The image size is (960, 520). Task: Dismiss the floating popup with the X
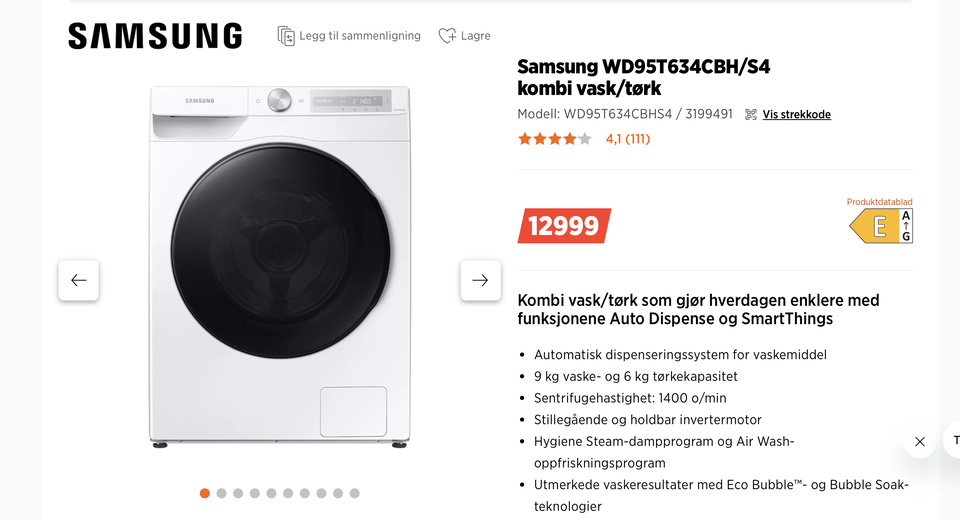(x=920, y=442)
